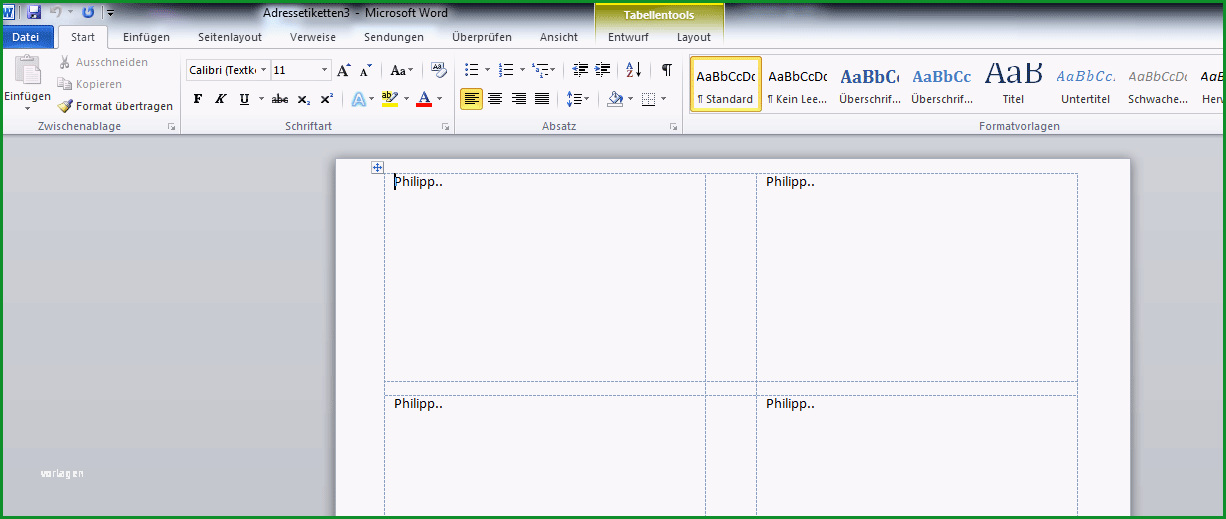This screenshot has height=519, width=1226.
Task: Switch to the Einfügen ribbon tab
Action: (146, 37)
